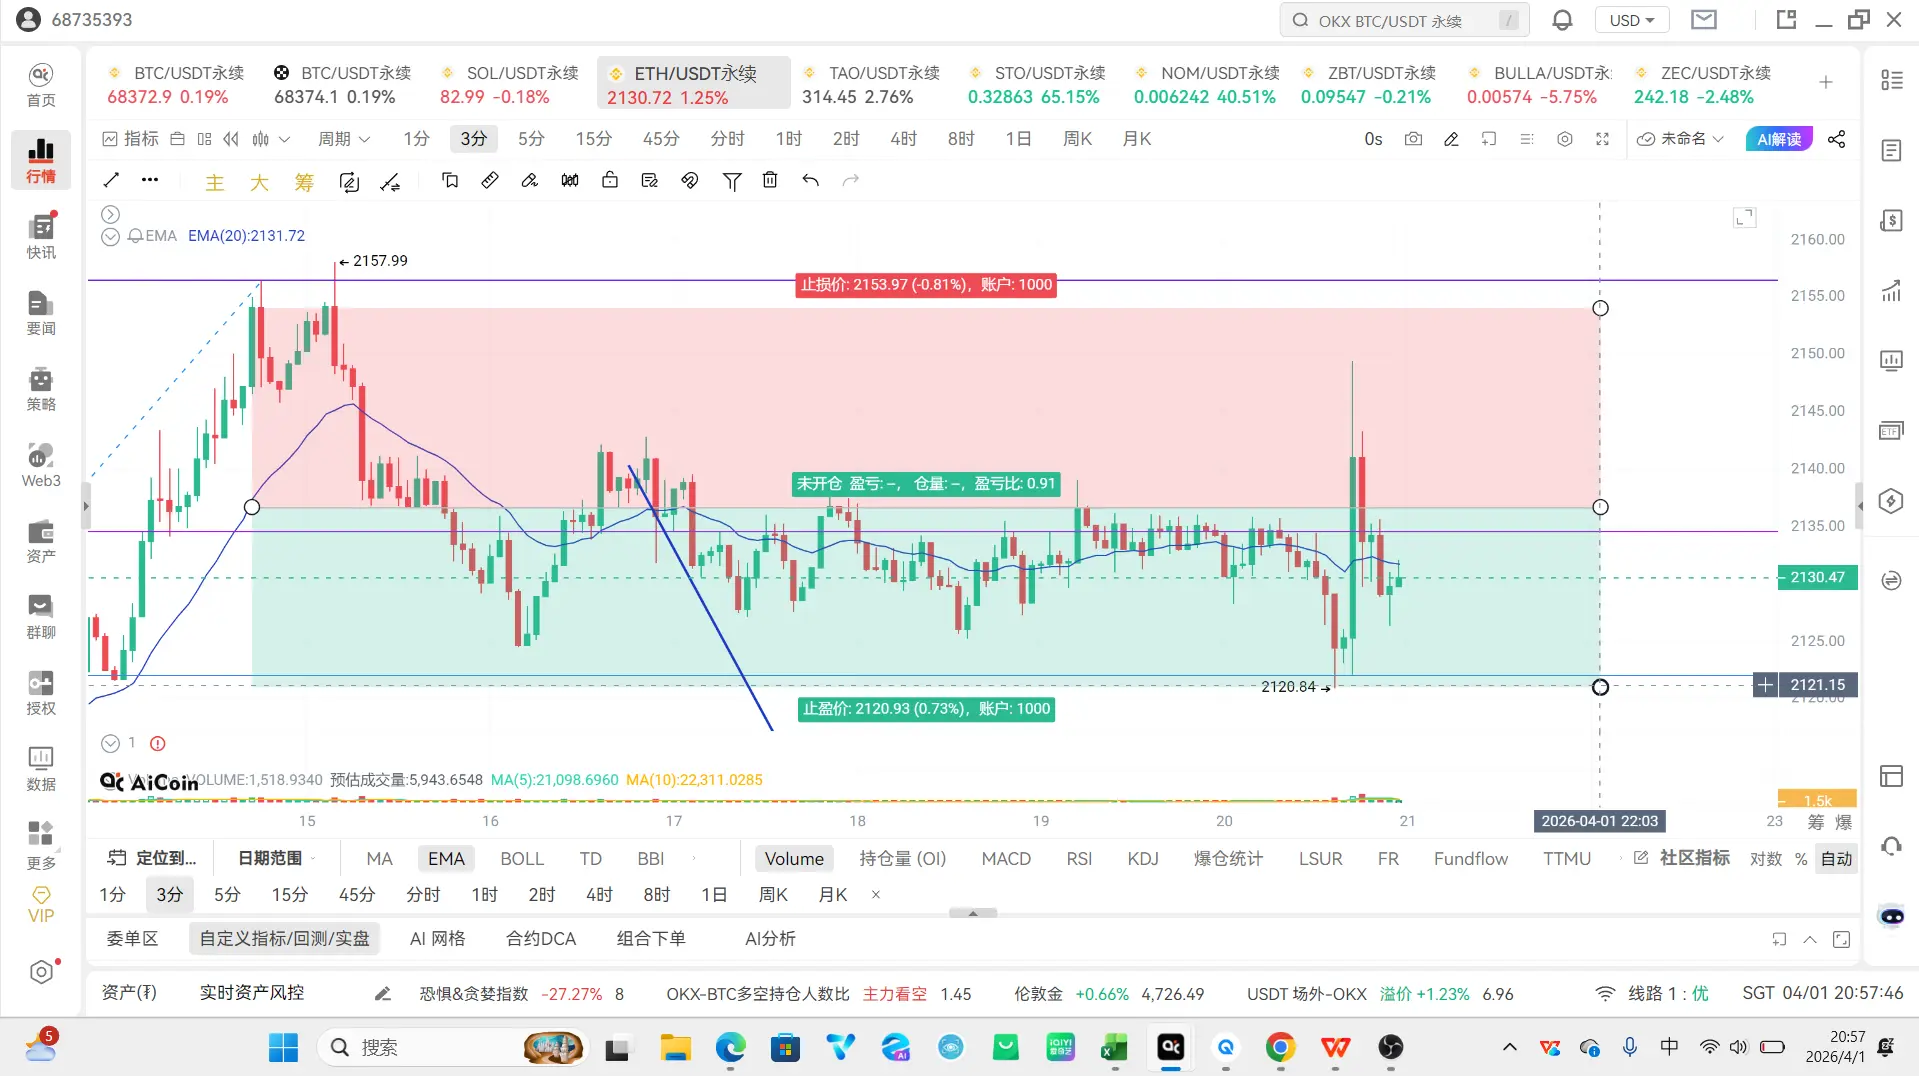
Task: Switch to the TAO/USDT永续 tab
Action: click(871, 85)
